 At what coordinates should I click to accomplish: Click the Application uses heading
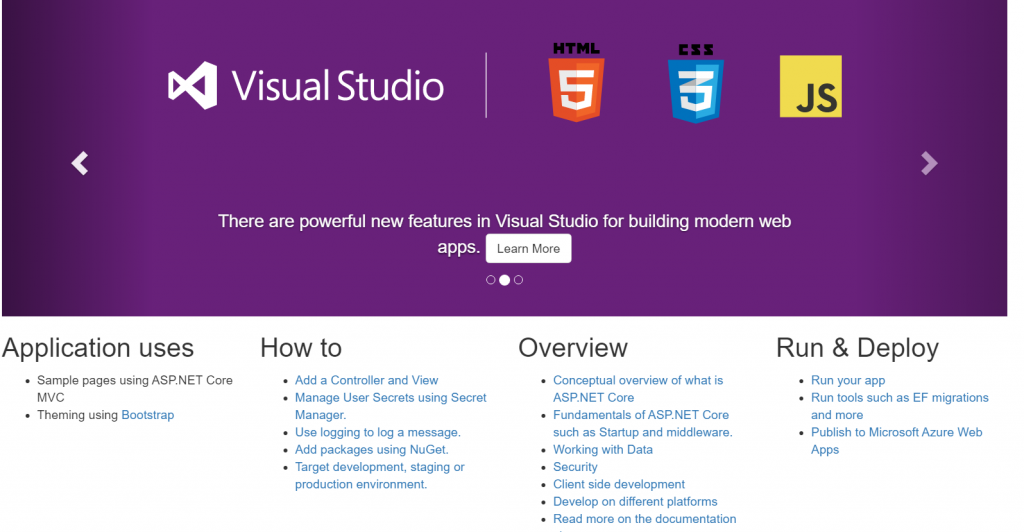coord(98,348)
